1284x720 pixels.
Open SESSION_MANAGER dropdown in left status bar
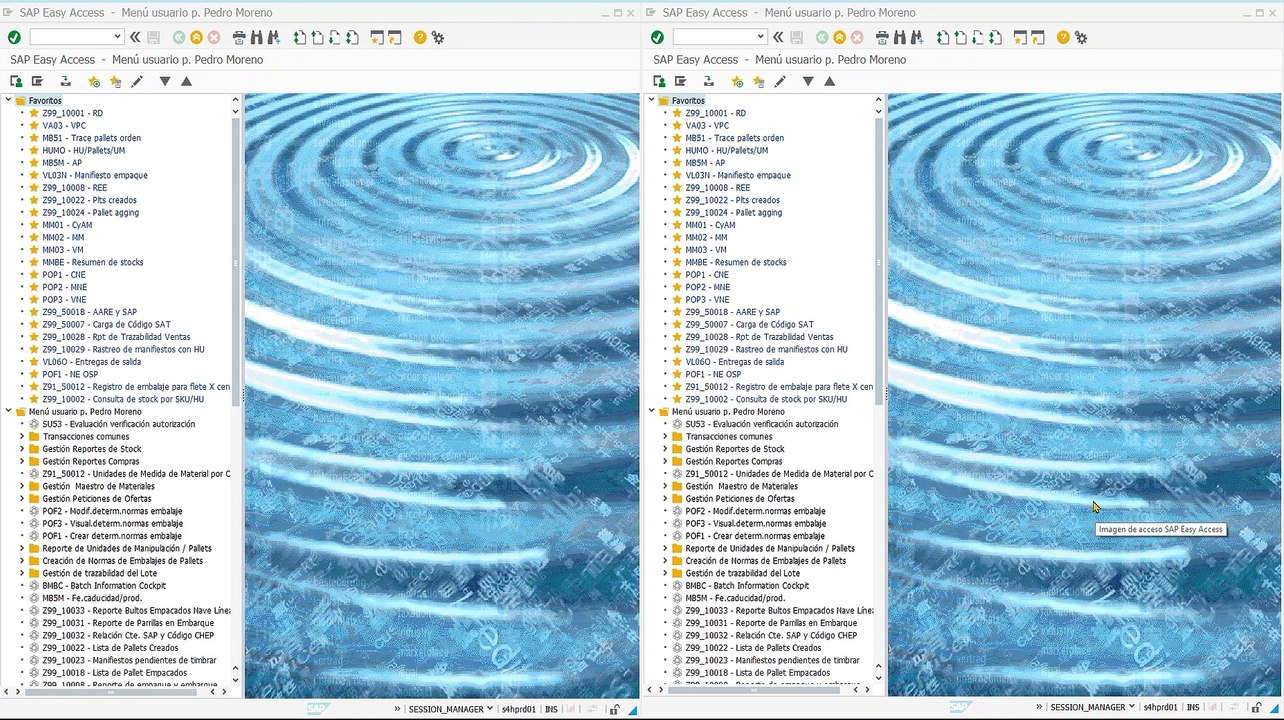pos(490,709)
